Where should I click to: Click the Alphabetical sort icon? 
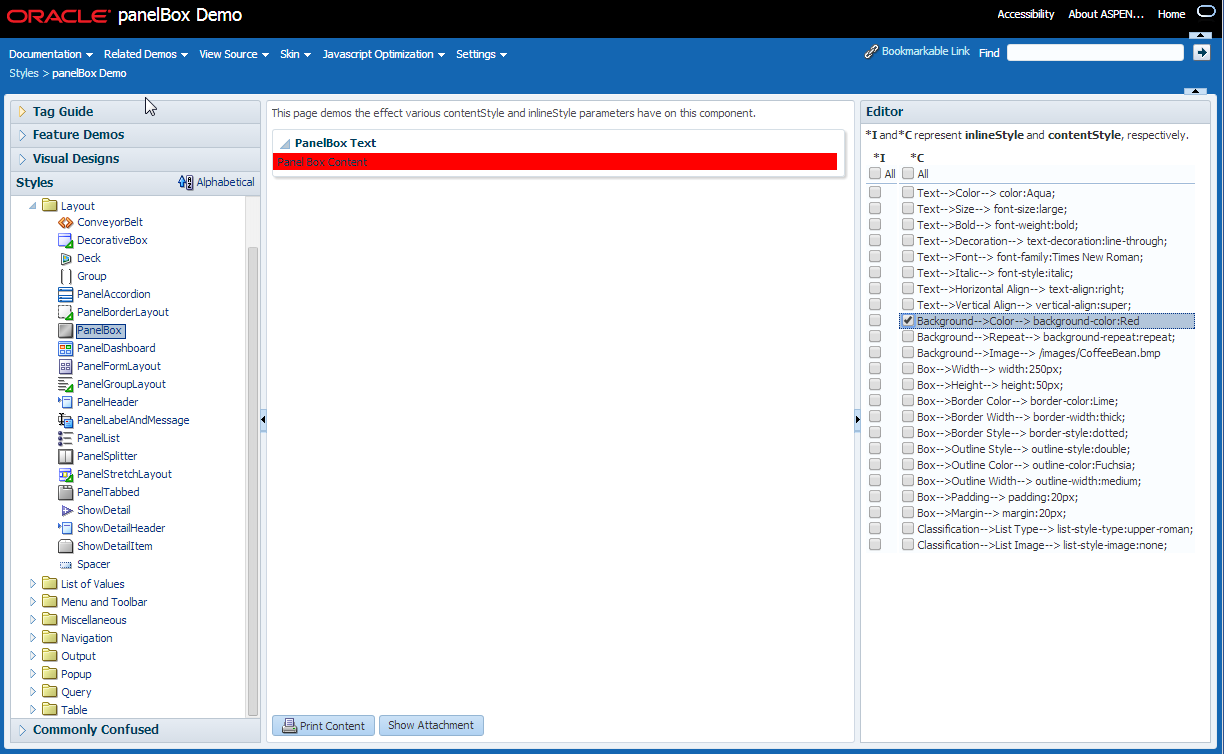(185, 182)
